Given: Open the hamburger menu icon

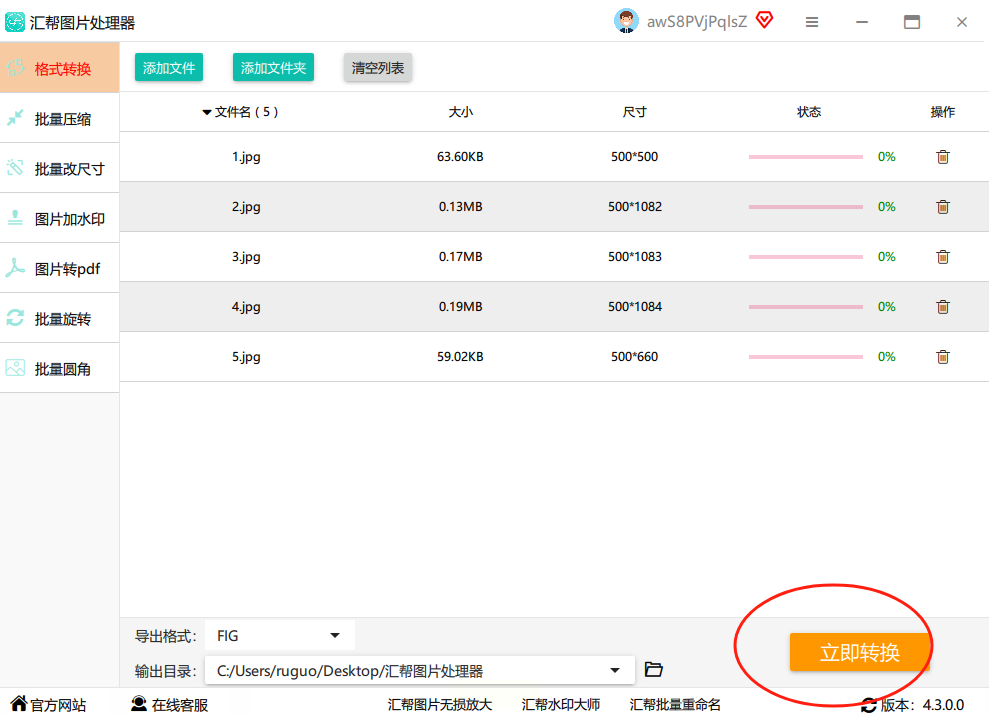Looking at the screenshot, I should pos(812,22).
